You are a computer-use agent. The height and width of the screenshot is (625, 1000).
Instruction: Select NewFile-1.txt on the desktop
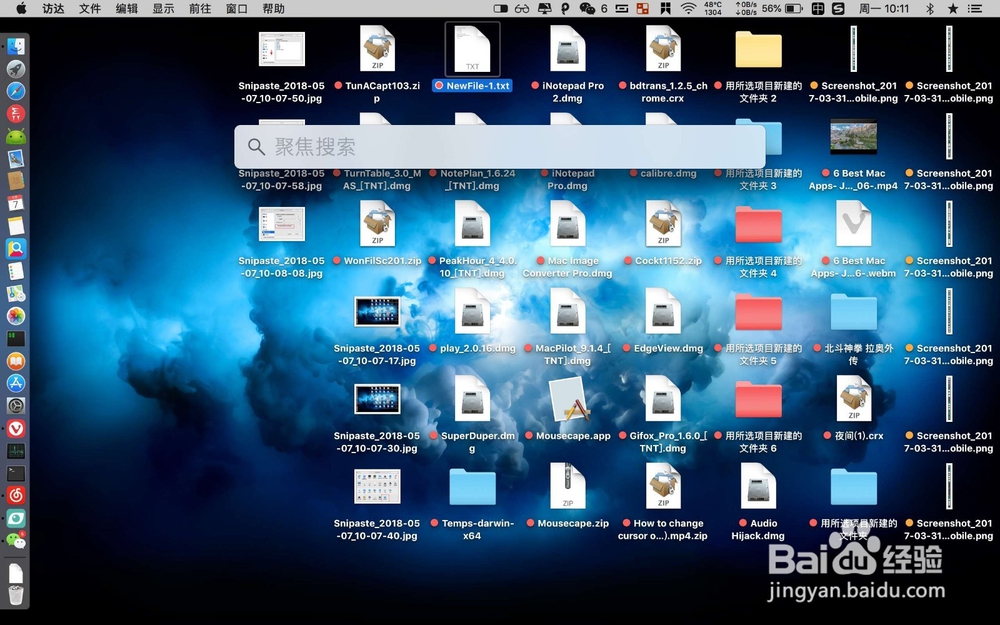(472, 48)
